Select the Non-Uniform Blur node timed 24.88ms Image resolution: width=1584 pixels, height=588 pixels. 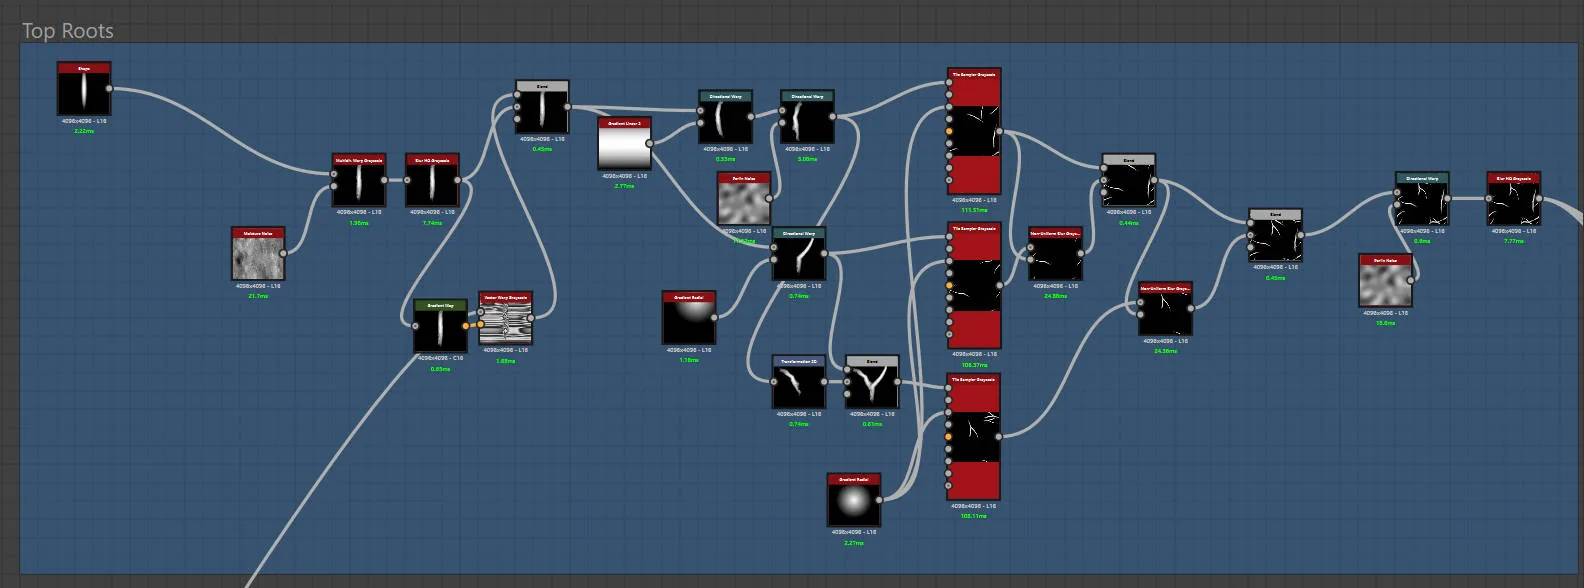(1055, 254)
